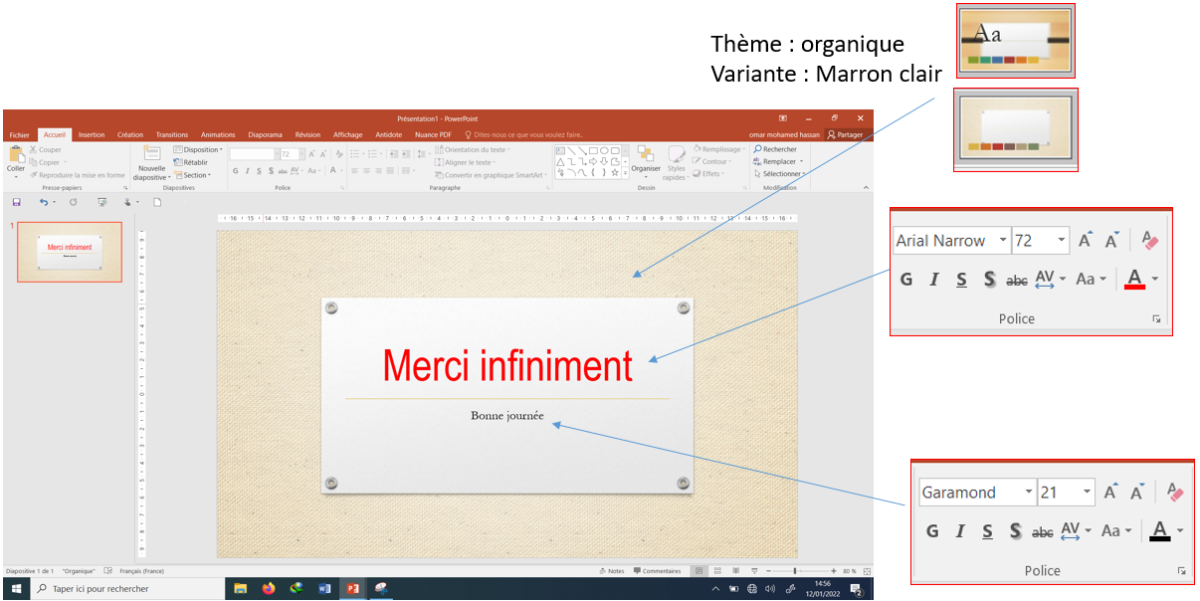The width and height of the screenshot is (1200, 601).
Task: Click the Partager share button
Action: coord(845,134)
